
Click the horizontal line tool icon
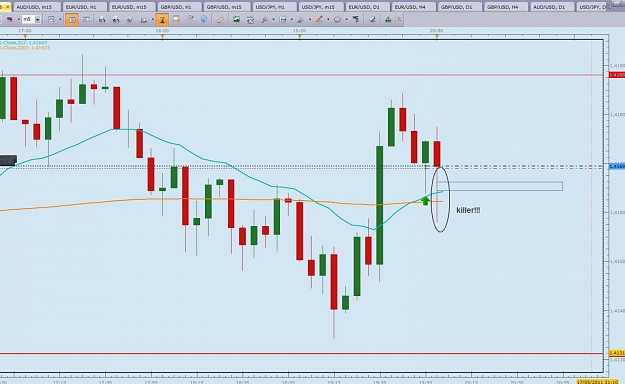[x=283, y=19]
